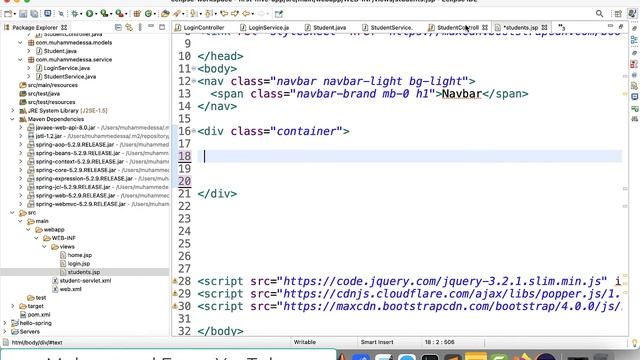Close the students.jsp editor tab
Image resolution: width=640 pixels, height=360 pixels.
tap(544, 27)
